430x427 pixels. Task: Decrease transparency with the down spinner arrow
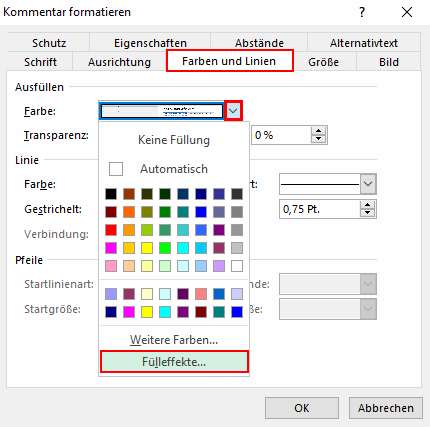[x=319, y=139]
